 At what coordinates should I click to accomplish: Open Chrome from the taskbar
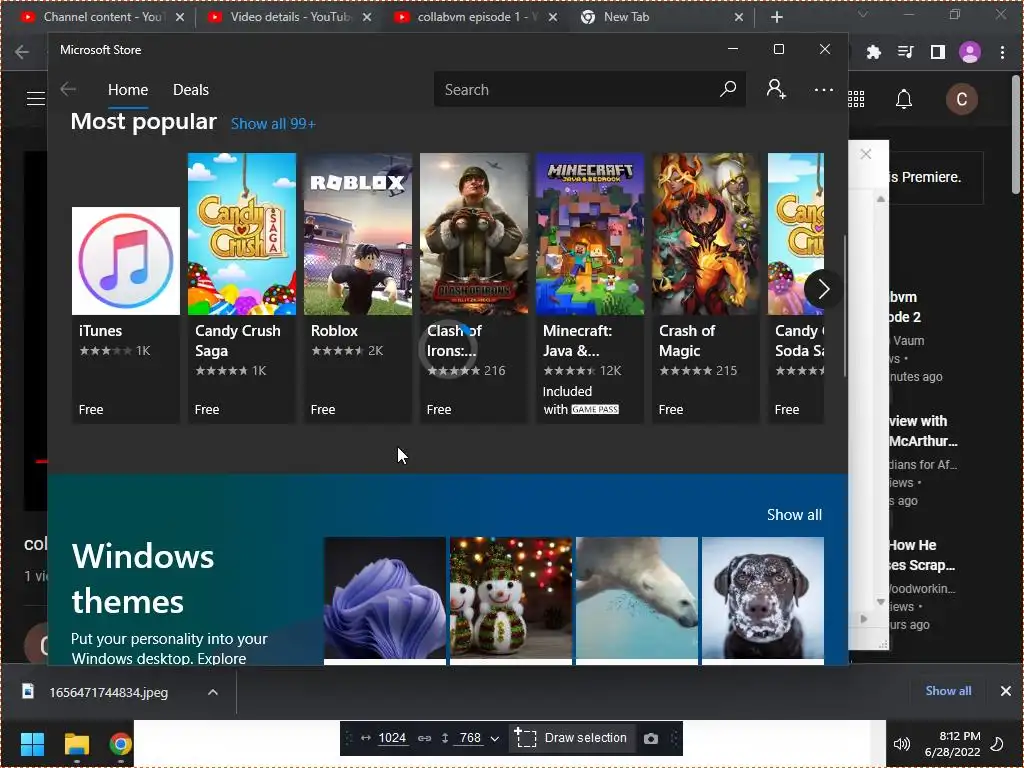point(120,744)
